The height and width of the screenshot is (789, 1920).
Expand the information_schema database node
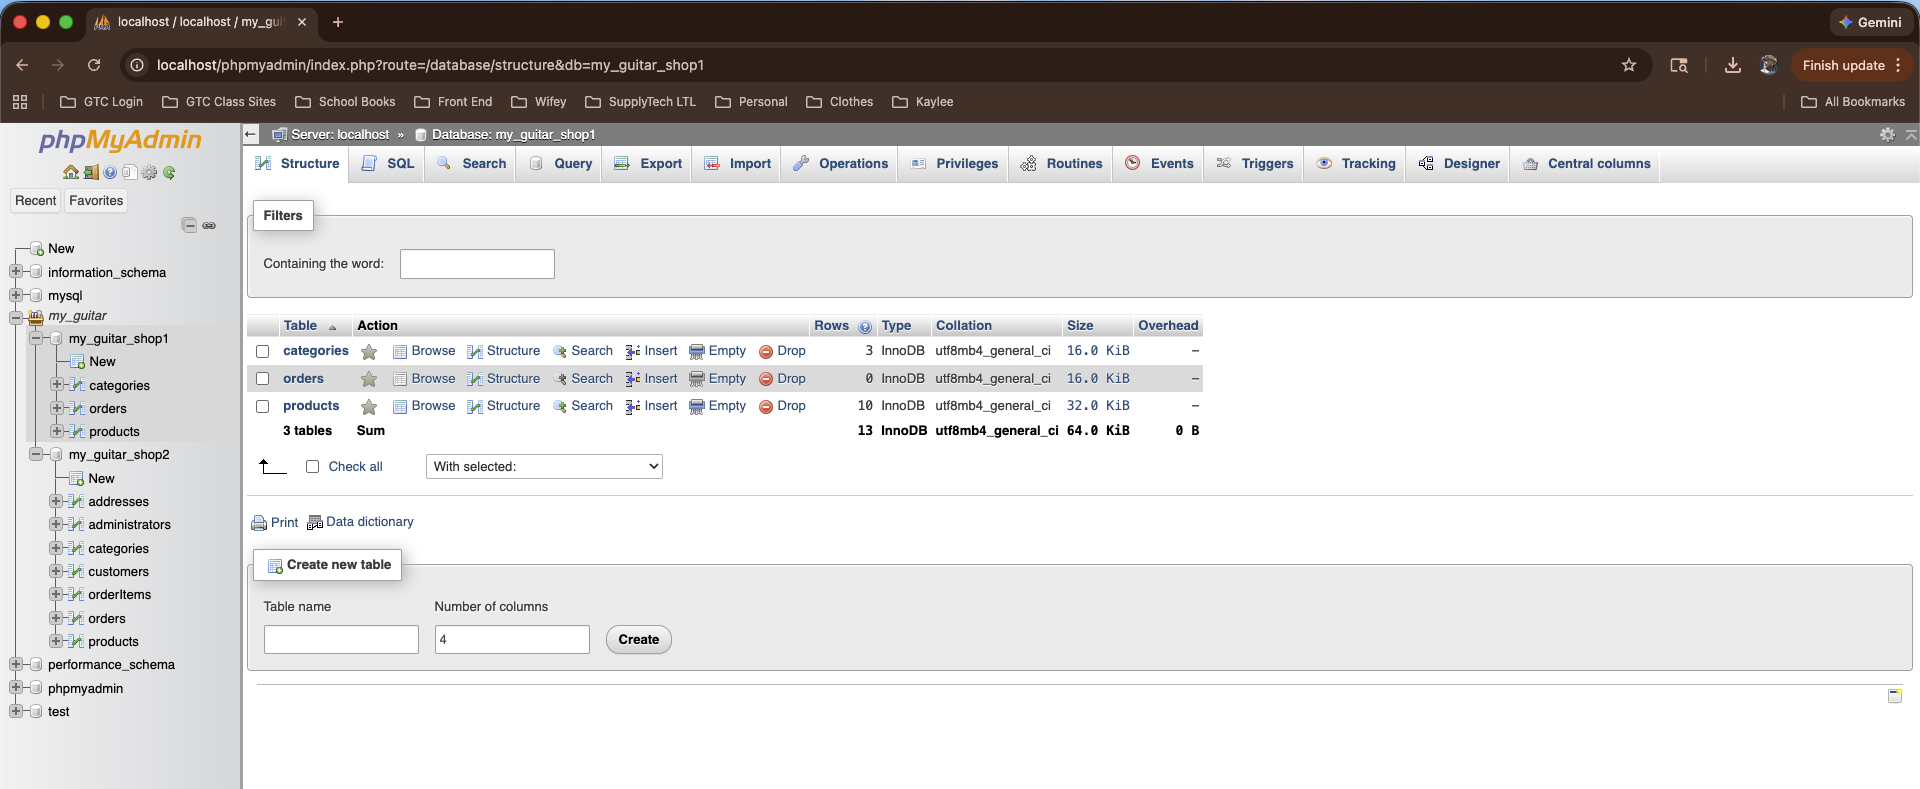click(16, 272)
